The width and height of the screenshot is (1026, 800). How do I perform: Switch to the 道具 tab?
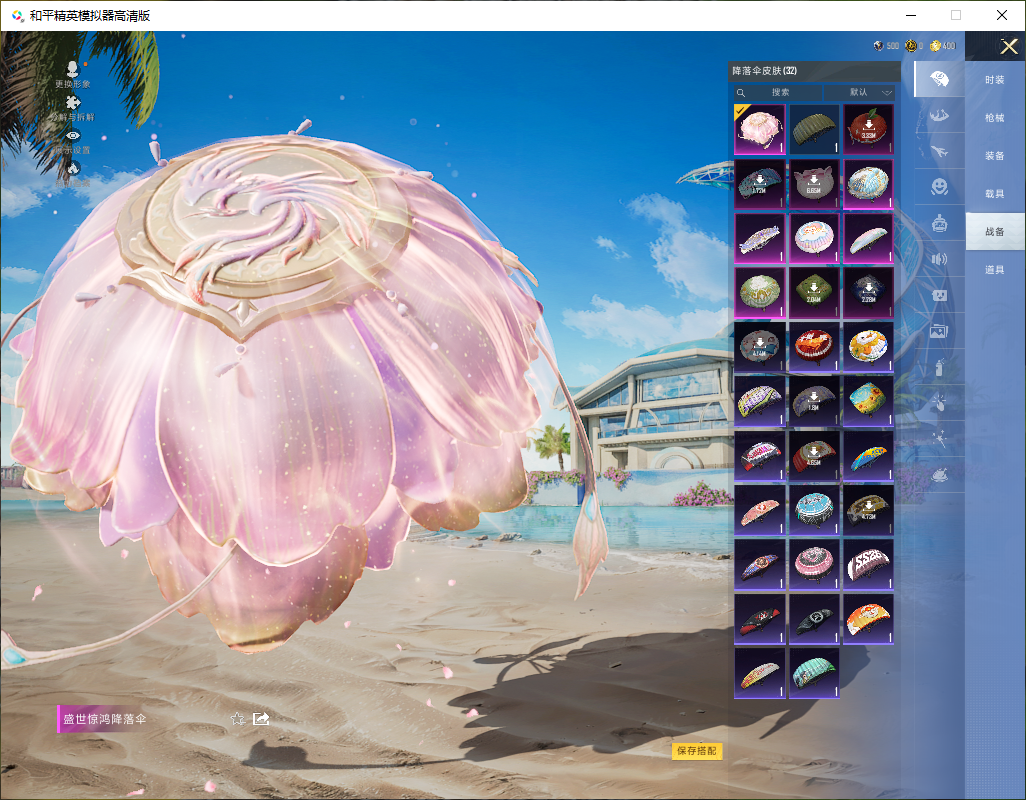[x=995, y=270]
